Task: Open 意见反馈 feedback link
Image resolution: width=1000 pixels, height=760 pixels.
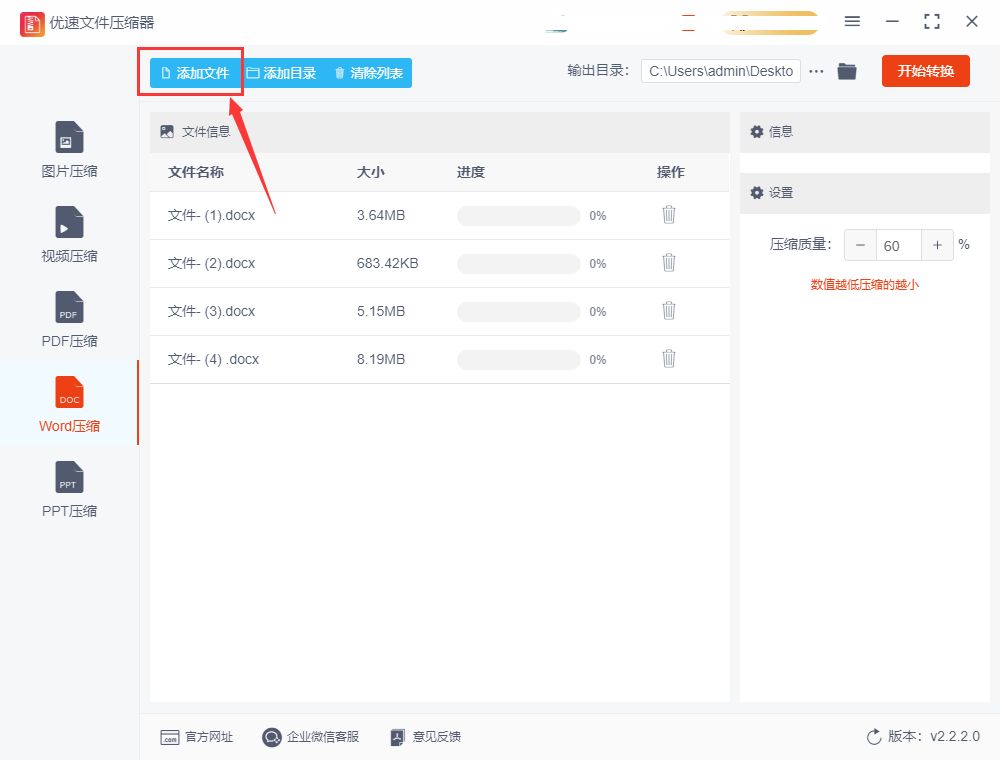Action: pos(425,737)
